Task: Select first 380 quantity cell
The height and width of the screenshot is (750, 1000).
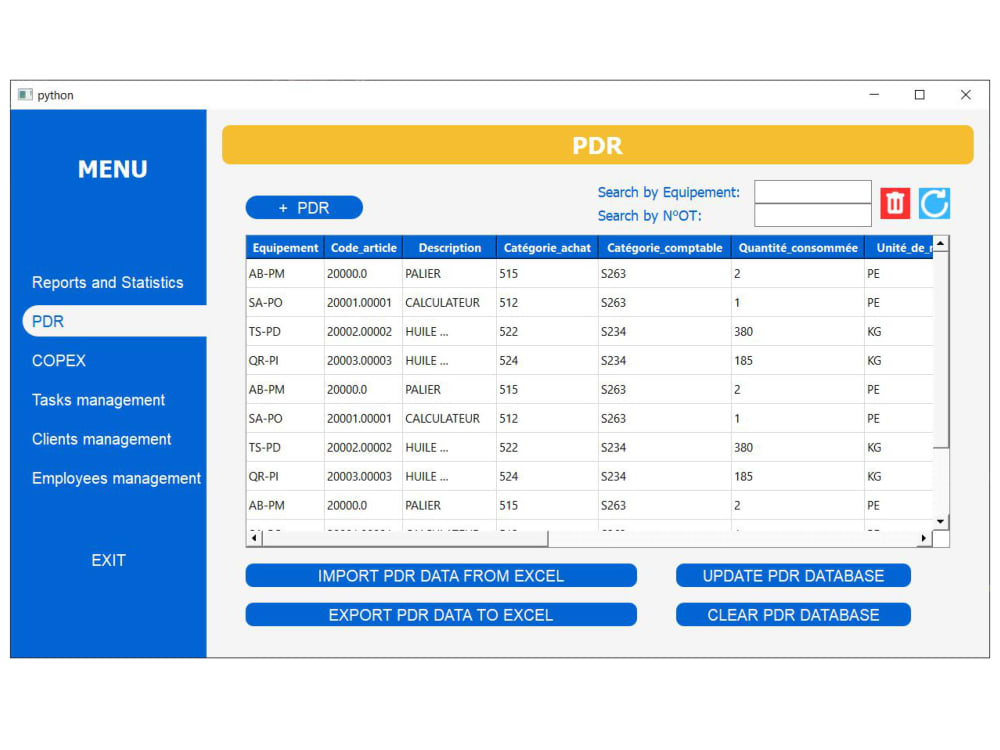Action: point(798,332)
